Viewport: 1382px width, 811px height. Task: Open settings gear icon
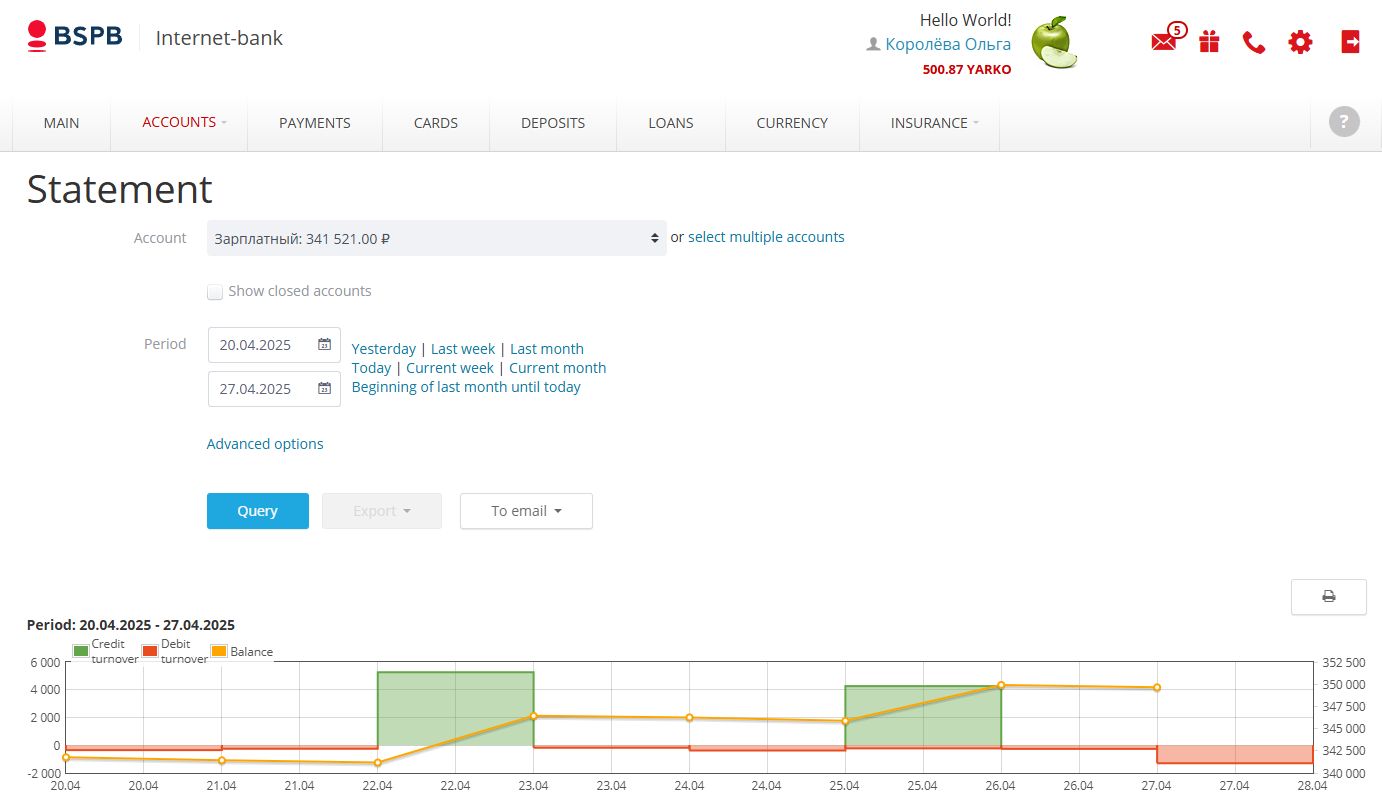click(1300, 42)
